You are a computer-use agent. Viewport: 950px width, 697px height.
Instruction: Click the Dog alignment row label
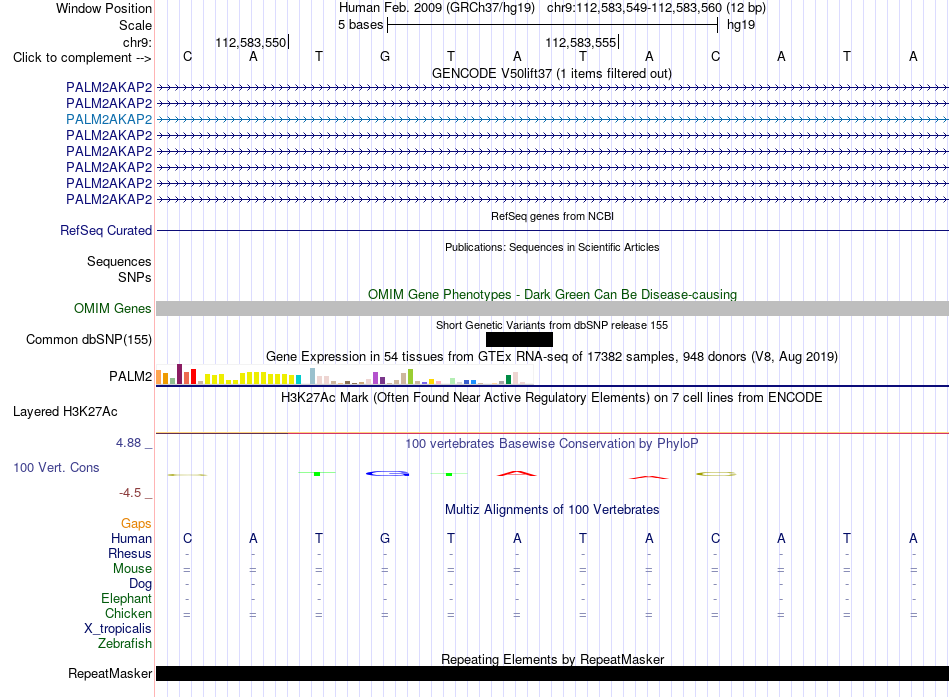tap(140, 584)
